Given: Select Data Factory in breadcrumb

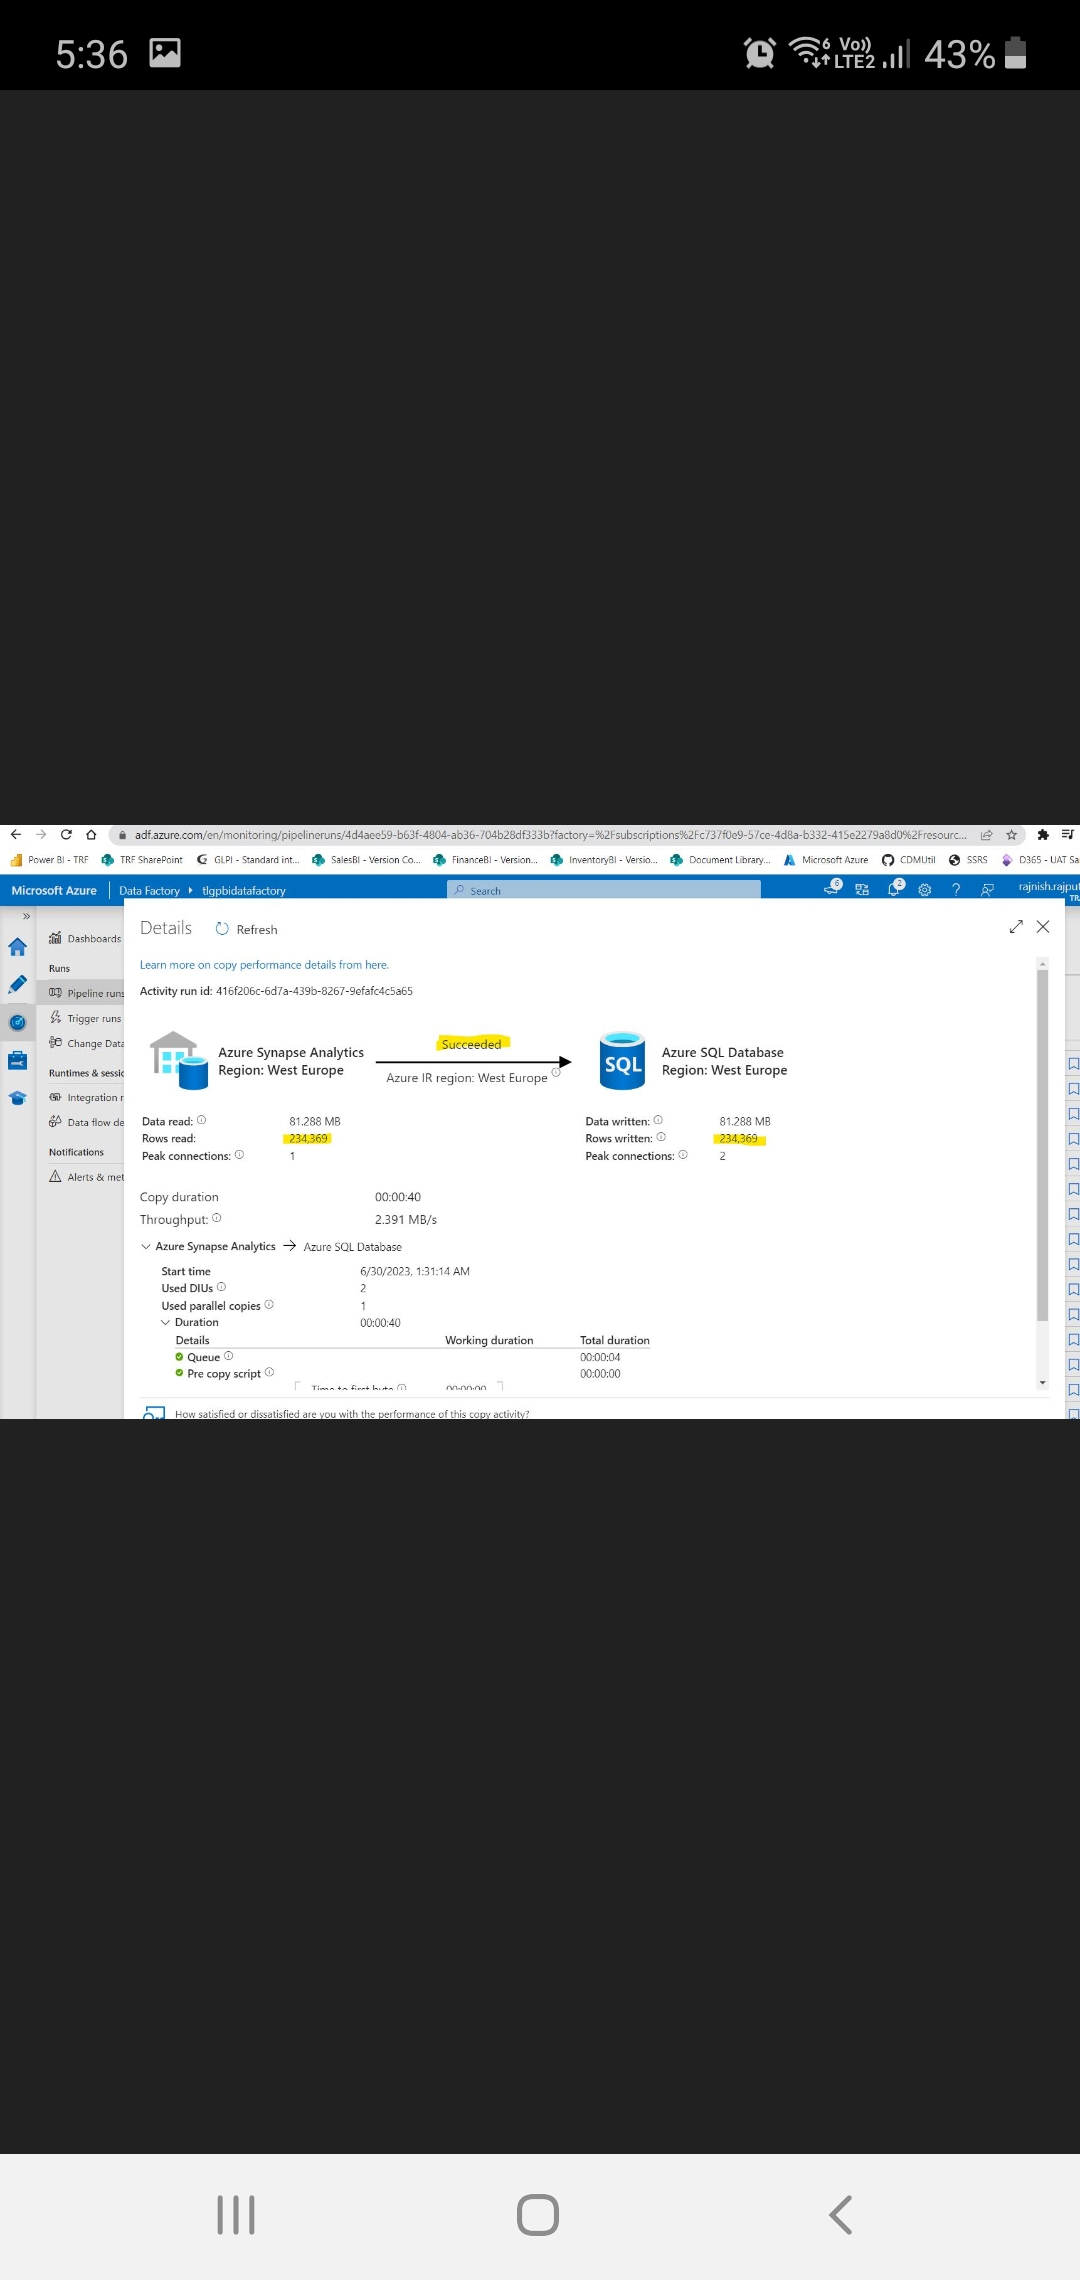Looking at the screenshot, I should pos(149,890).
